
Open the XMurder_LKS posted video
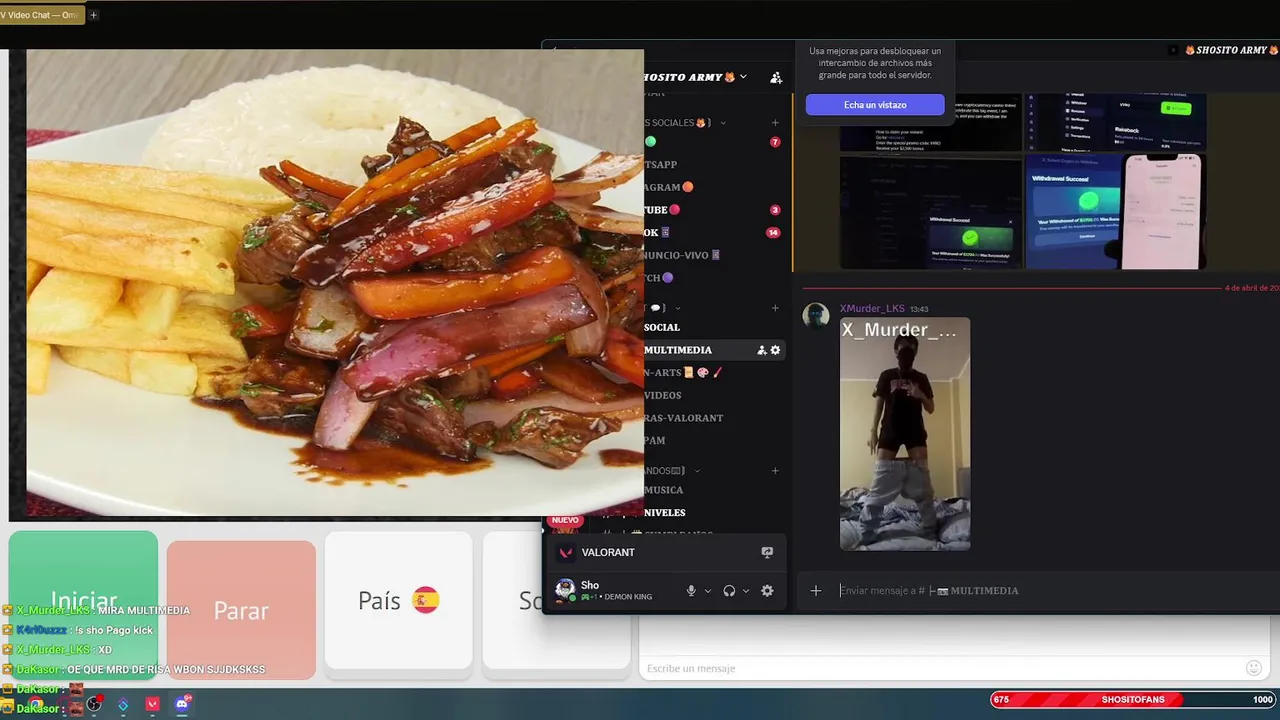tap(905, 434)
